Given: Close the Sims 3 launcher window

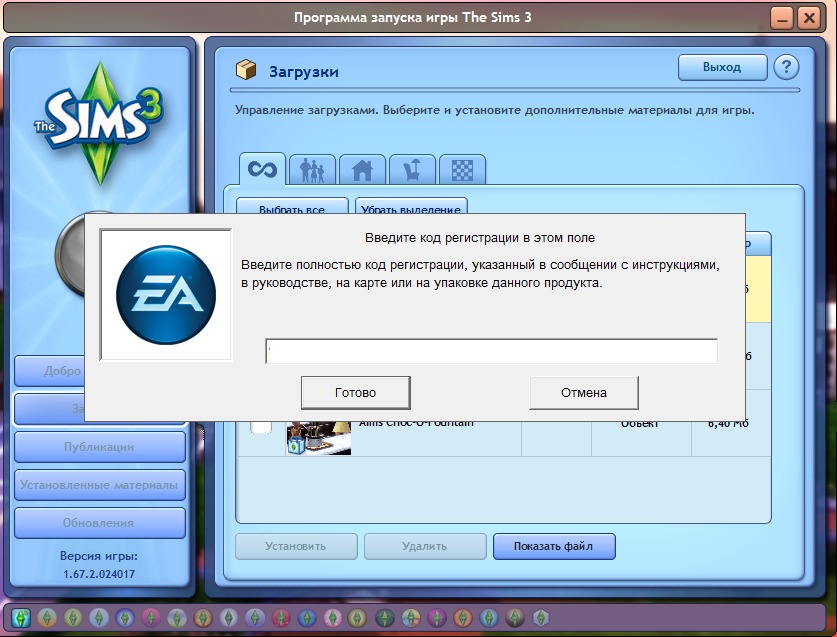Looking at the screenshot, I should pyautogui.click(x=809, y=19).
